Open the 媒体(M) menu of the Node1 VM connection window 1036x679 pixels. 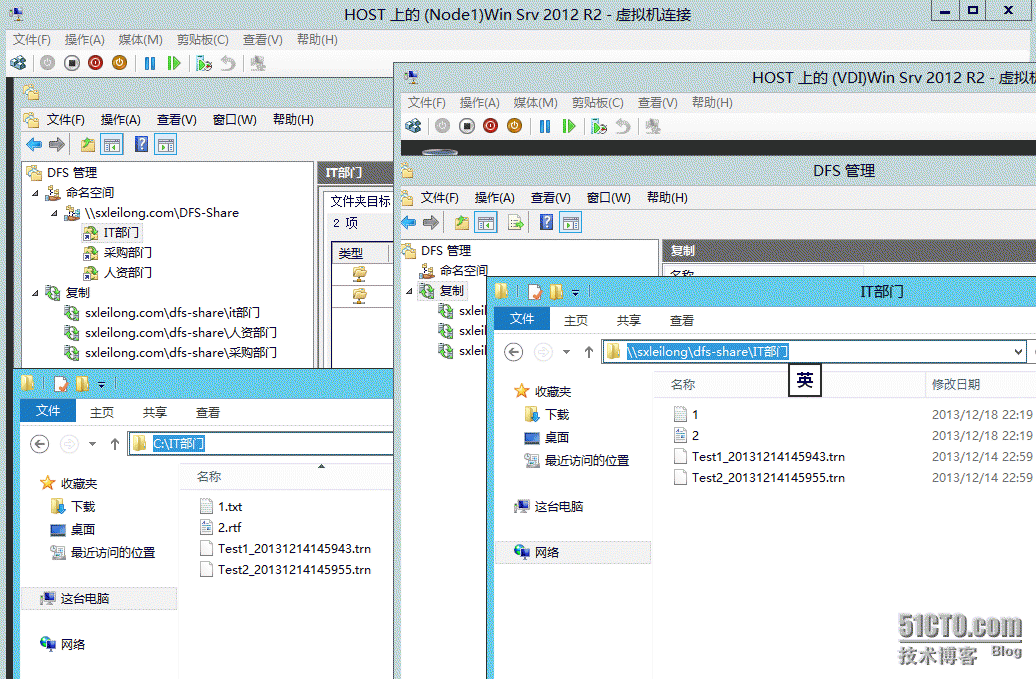tap(140, 40)
